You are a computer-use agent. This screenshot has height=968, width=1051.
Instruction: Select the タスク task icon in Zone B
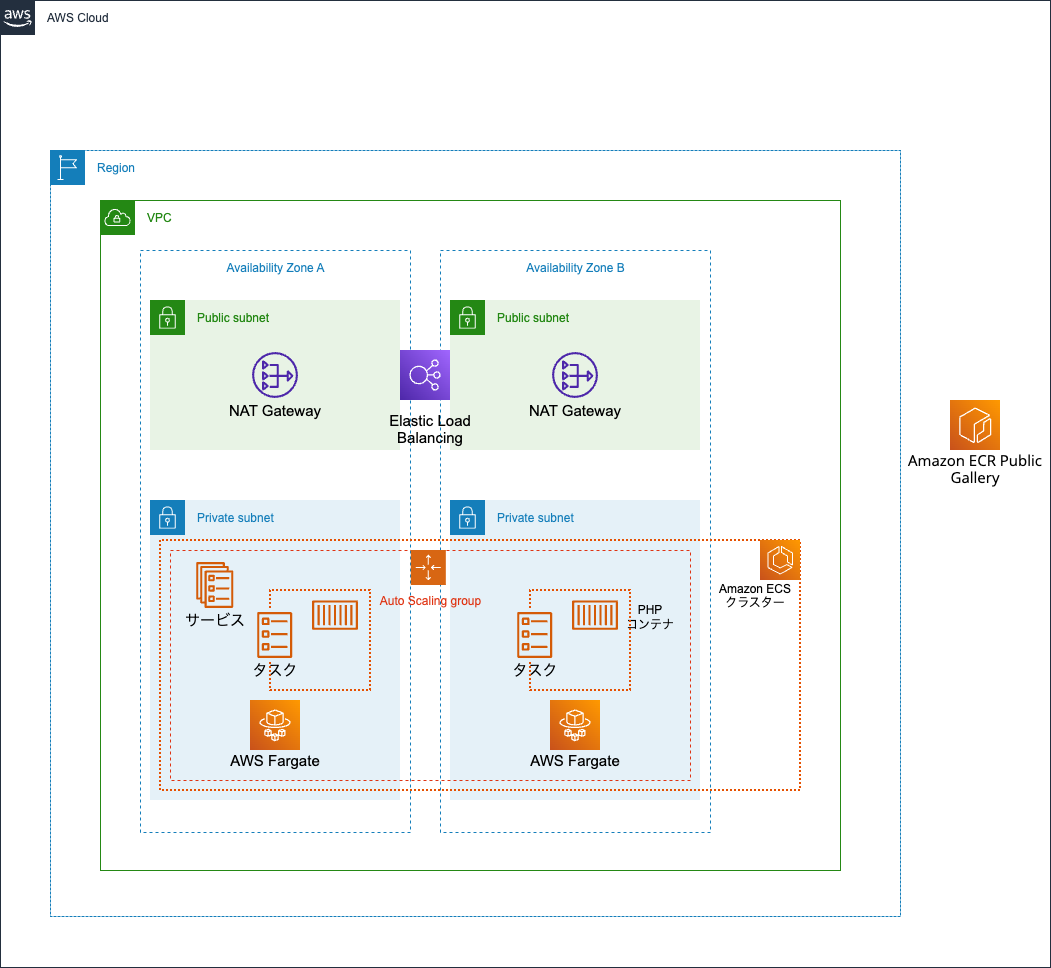point(535,635)
